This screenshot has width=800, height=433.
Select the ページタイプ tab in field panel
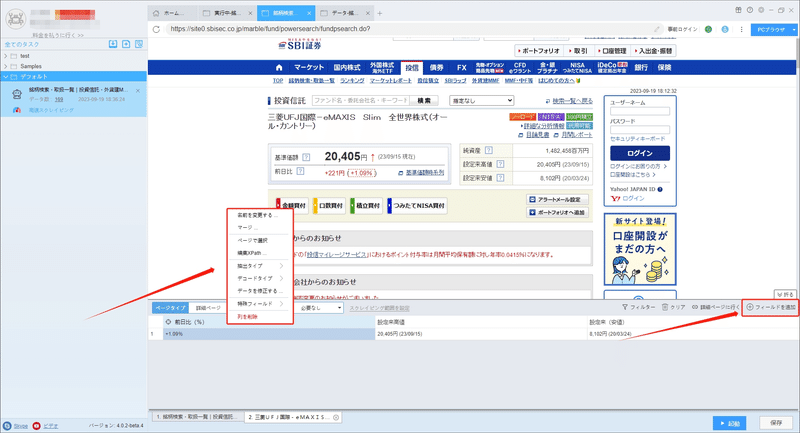tap(170, 308)
